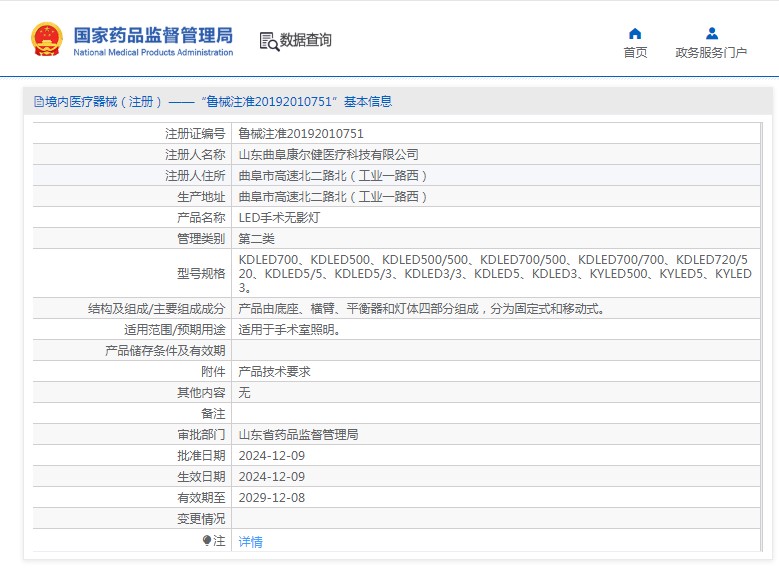Click the 首页 home icon
Viewport: 779px width, 578px height.
pyautogui.click(x=635, y=33)
